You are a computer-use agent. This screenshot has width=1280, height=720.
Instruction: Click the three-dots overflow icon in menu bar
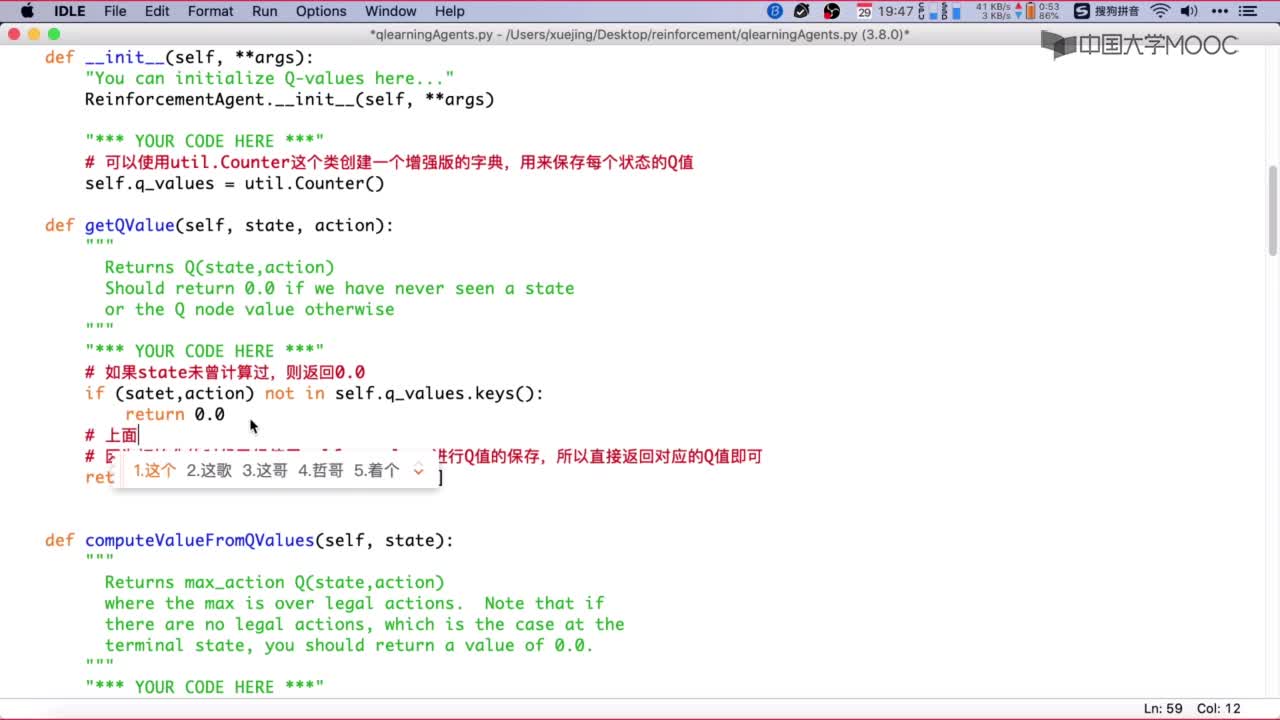pyautogui.click(x=1220, y=11)
